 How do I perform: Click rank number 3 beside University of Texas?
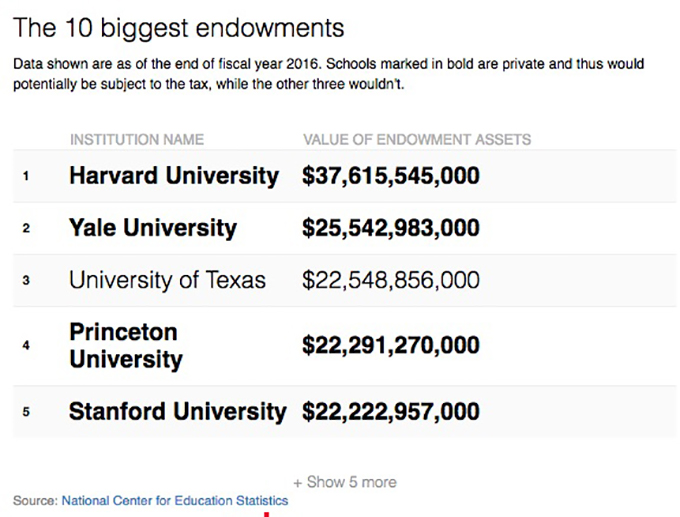click(25, 281)
